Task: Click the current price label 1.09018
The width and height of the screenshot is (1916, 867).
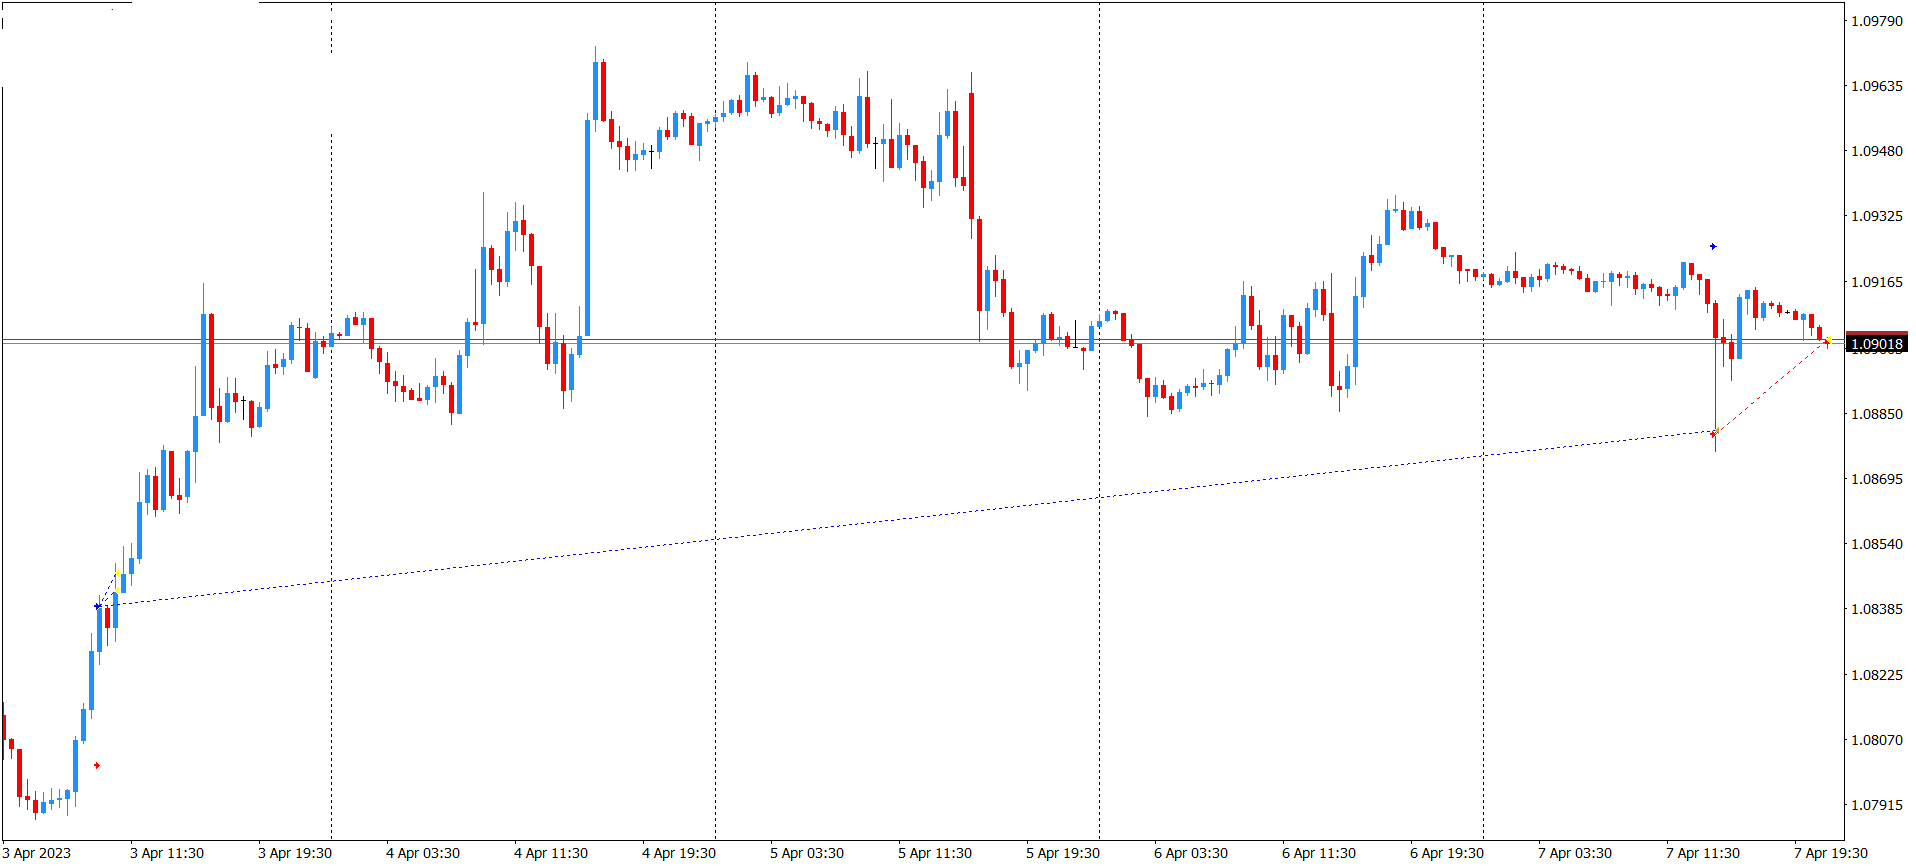Action: click(x=1877, y=344)
